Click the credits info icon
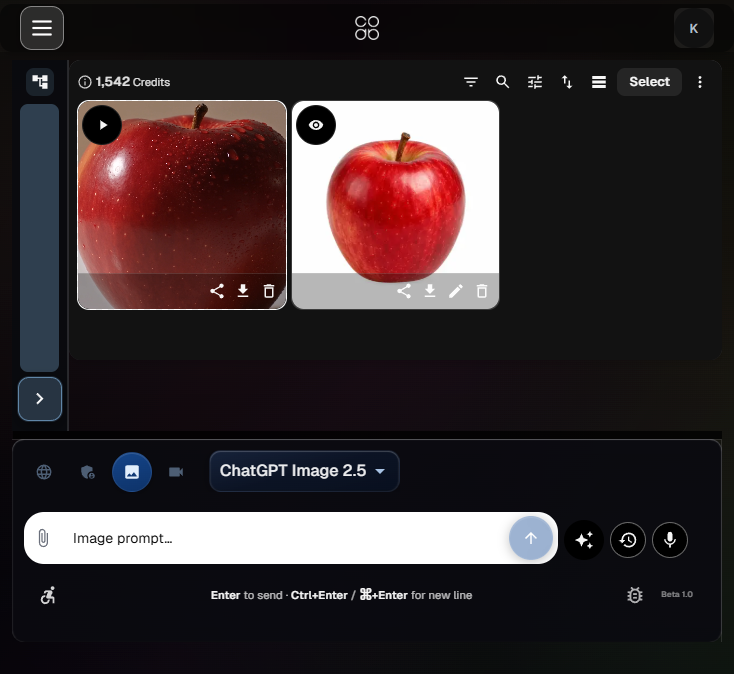Image resolution: width=734 pixels, height=674 pixels. [x=85, y=82]
